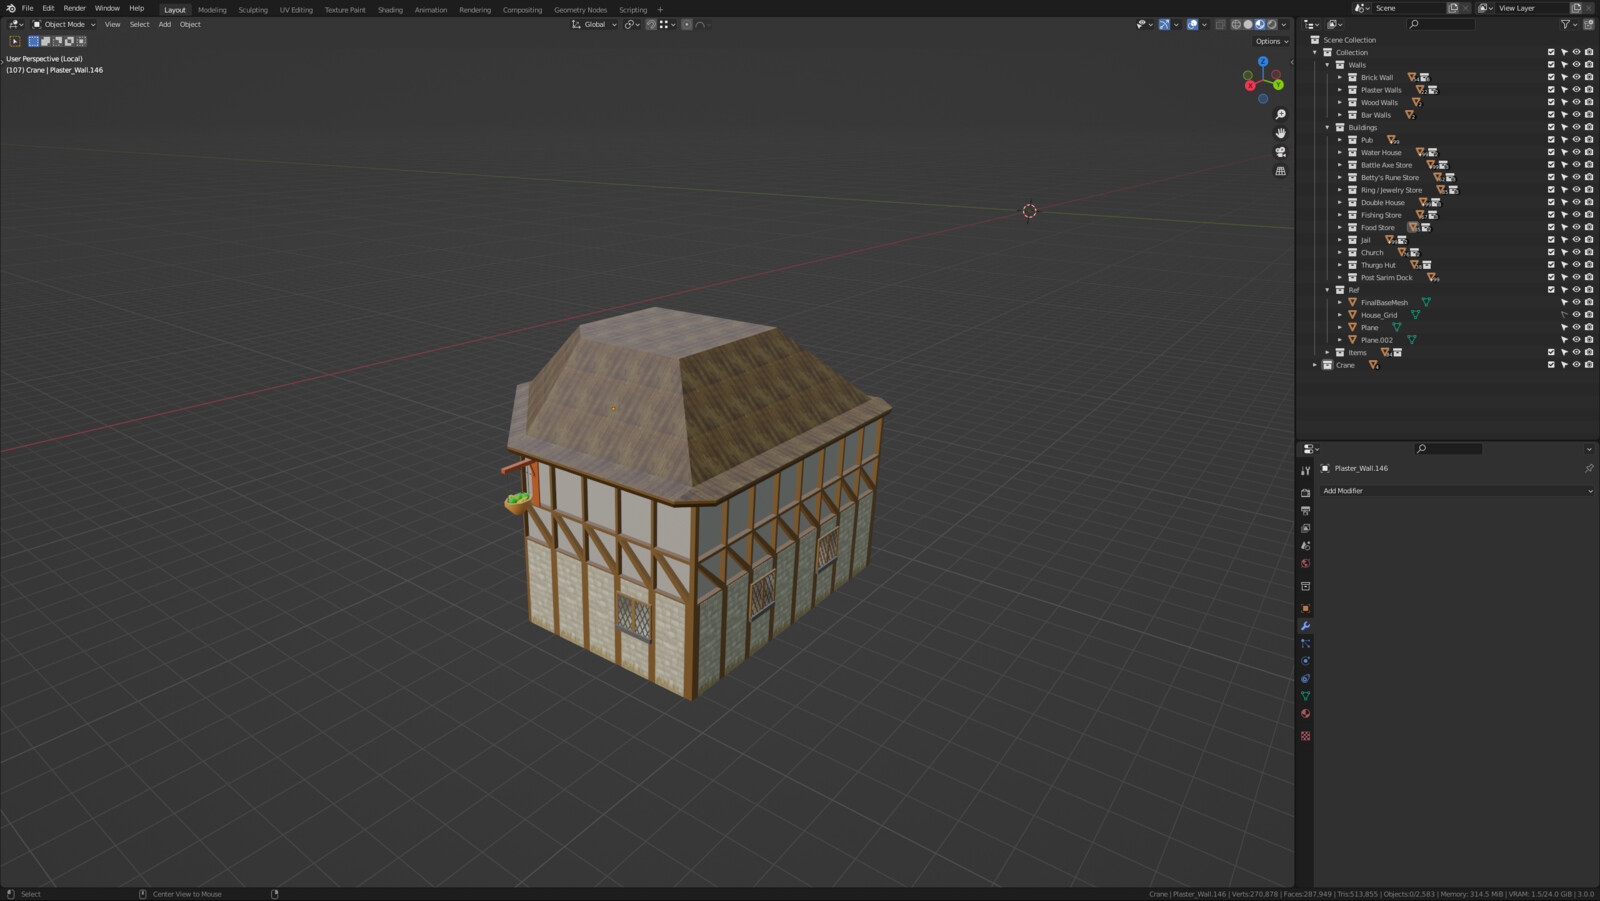Click the viewport zoom magnifier icon

1280,114
